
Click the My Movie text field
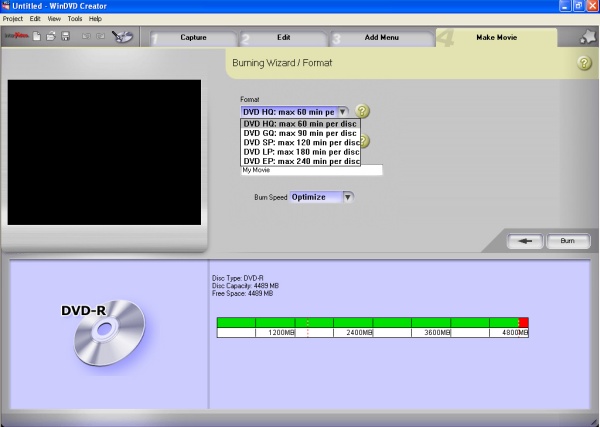[x=311, y=170]
